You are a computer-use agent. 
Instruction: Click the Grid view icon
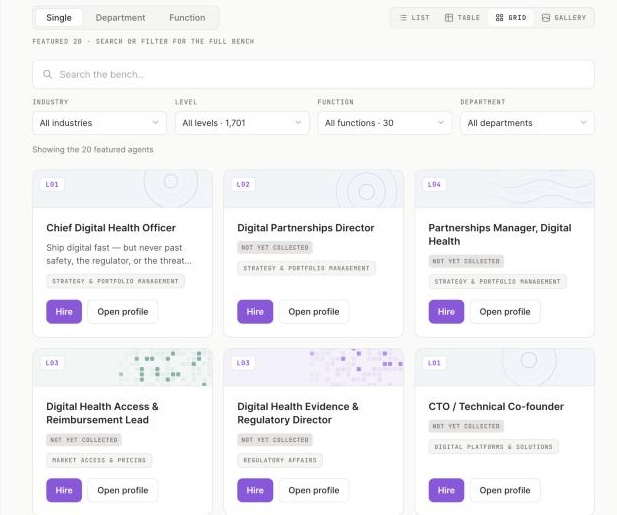click(499, 18)
